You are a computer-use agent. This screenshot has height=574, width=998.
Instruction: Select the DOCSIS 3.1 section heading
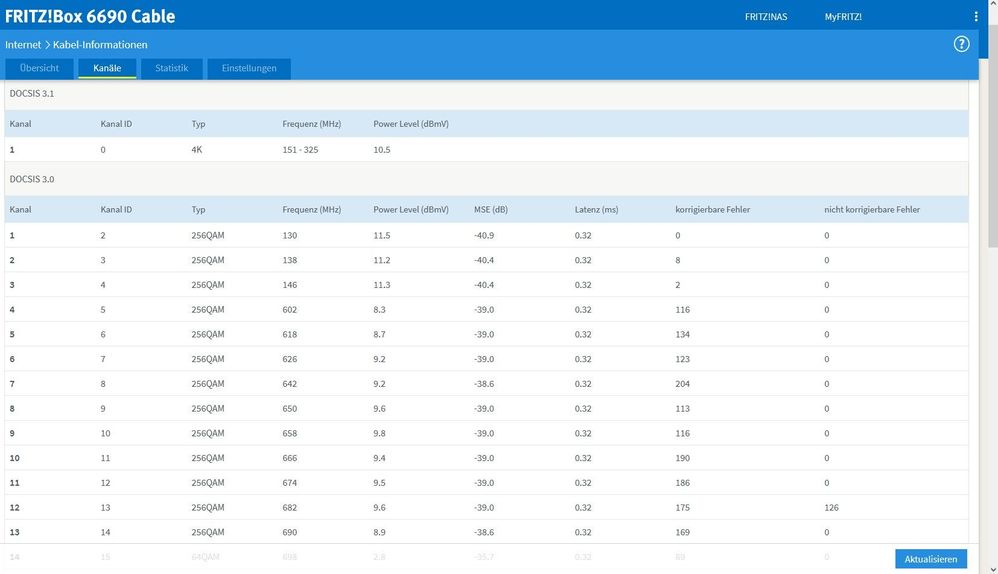coord(32,94)
